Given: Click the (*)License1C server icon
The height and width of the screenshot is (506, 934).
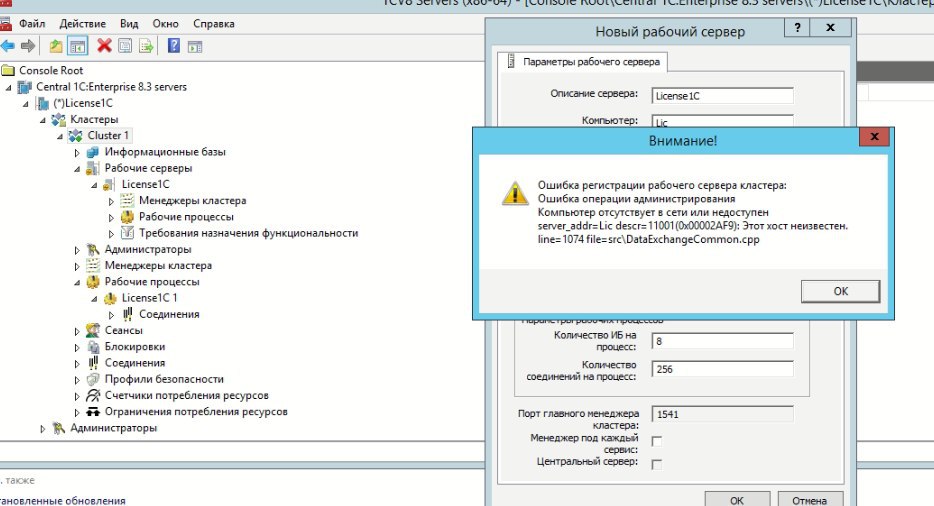Looking at the screenshot, I should click(x=42, y=104).
